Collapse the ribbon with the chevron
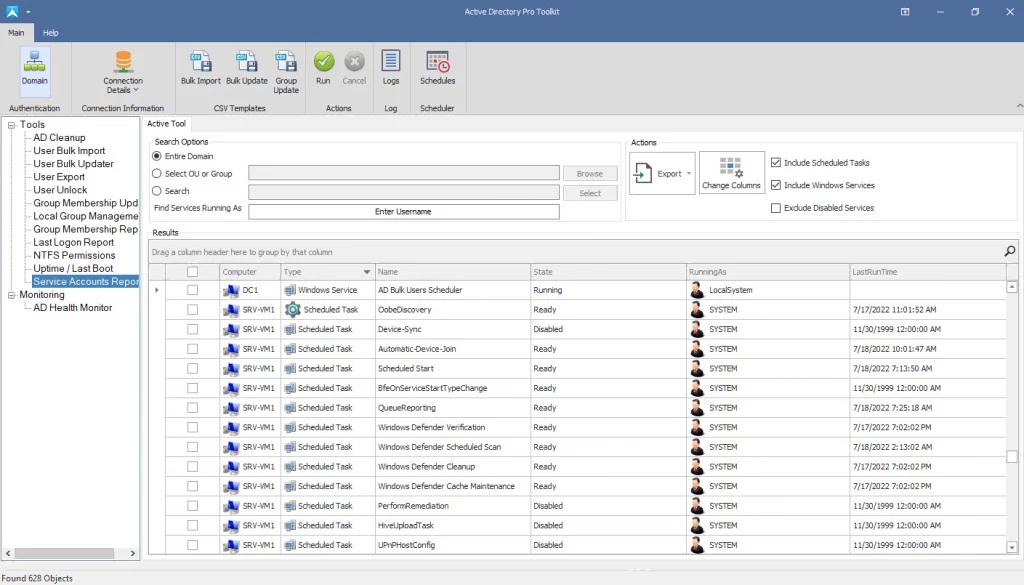This screenshot has height=585, width=1024. point(1019,106)
